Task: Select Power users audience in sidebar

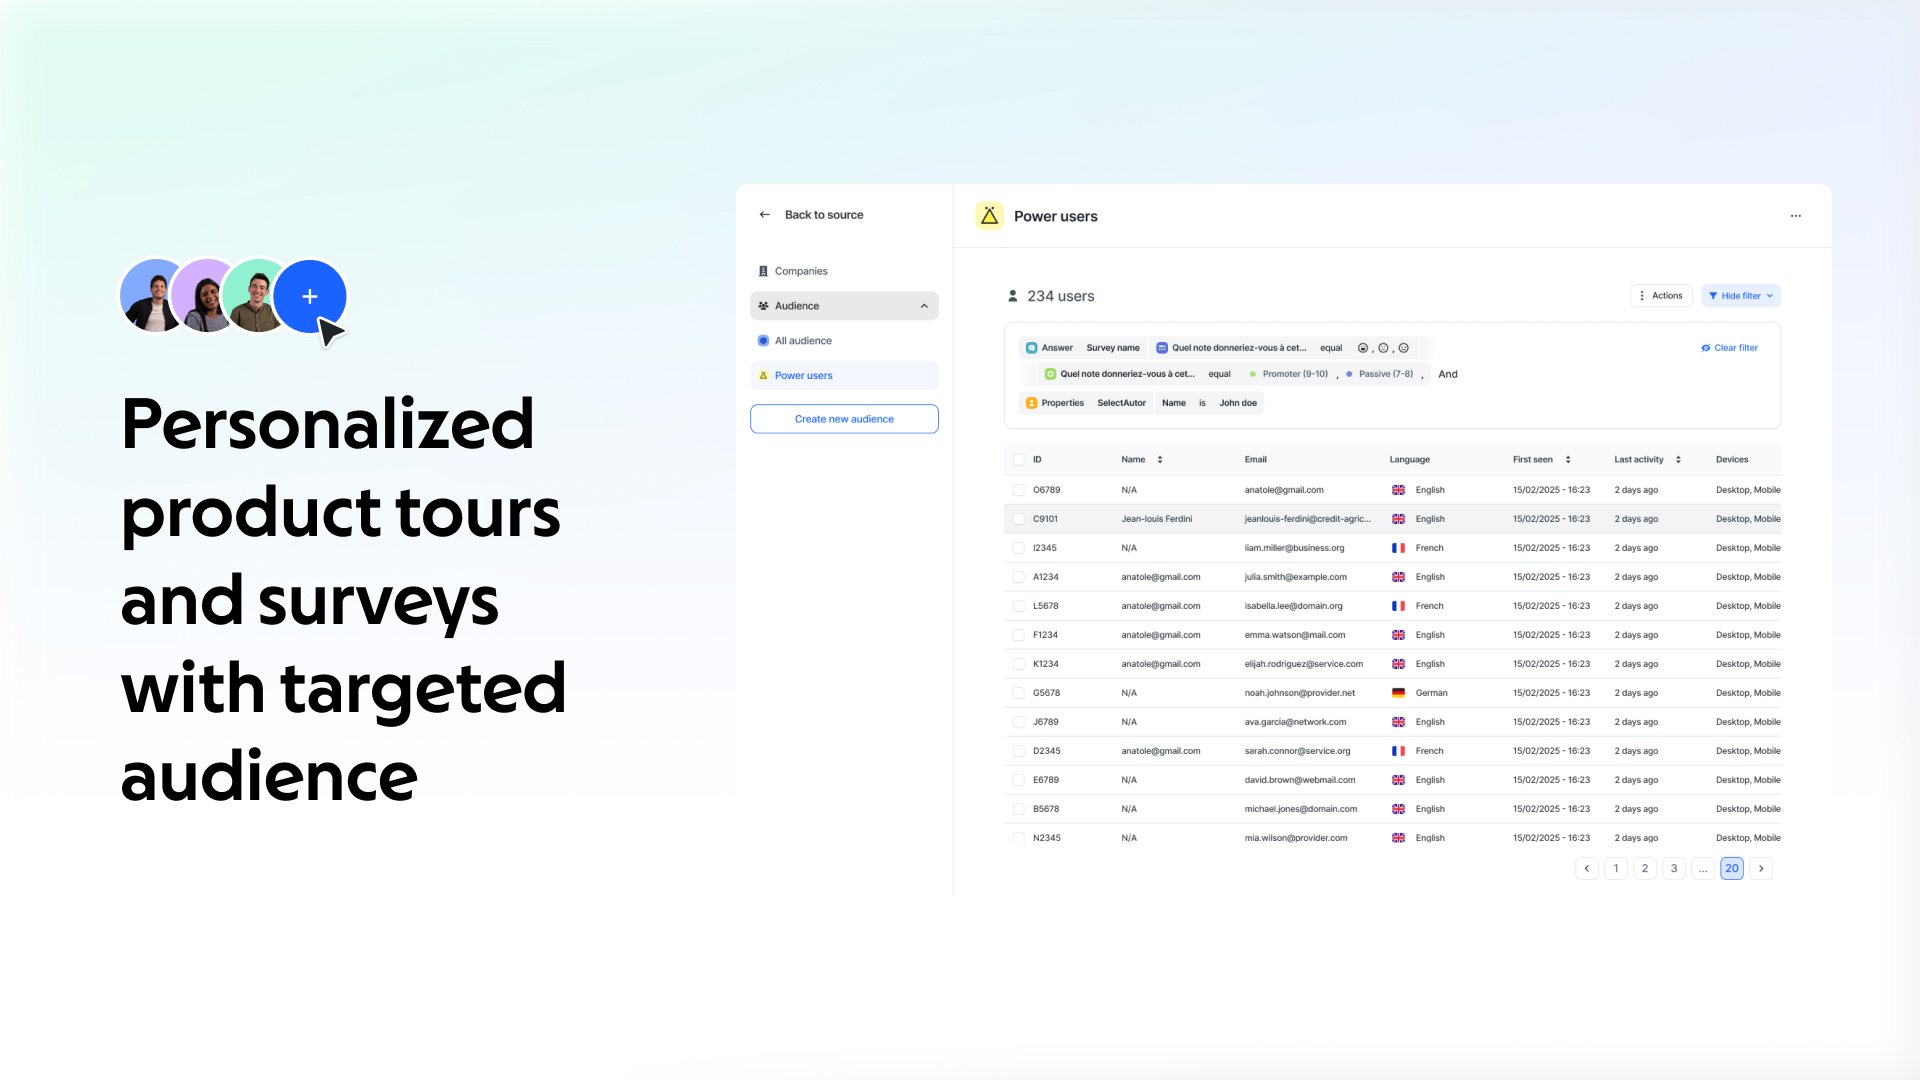Action: pyautogui.click(x=803, y=376)
